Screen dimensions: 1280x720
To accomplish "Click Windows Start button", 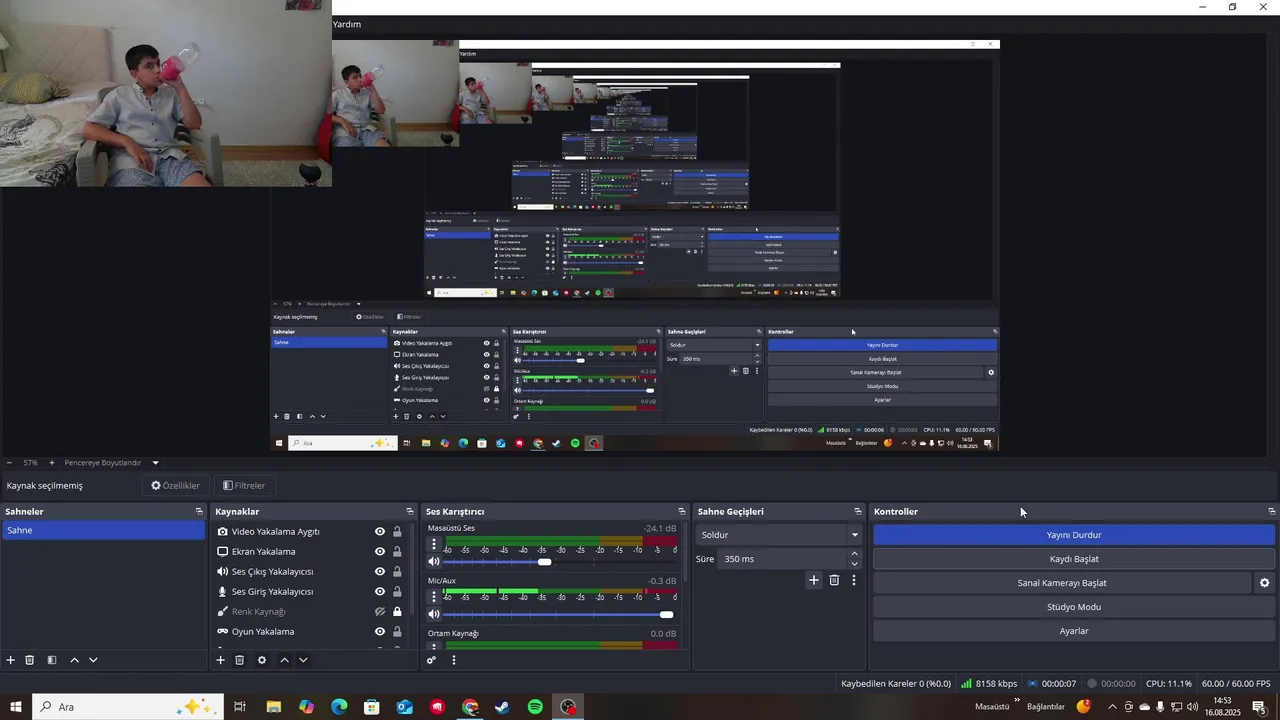I will point(15,707).
